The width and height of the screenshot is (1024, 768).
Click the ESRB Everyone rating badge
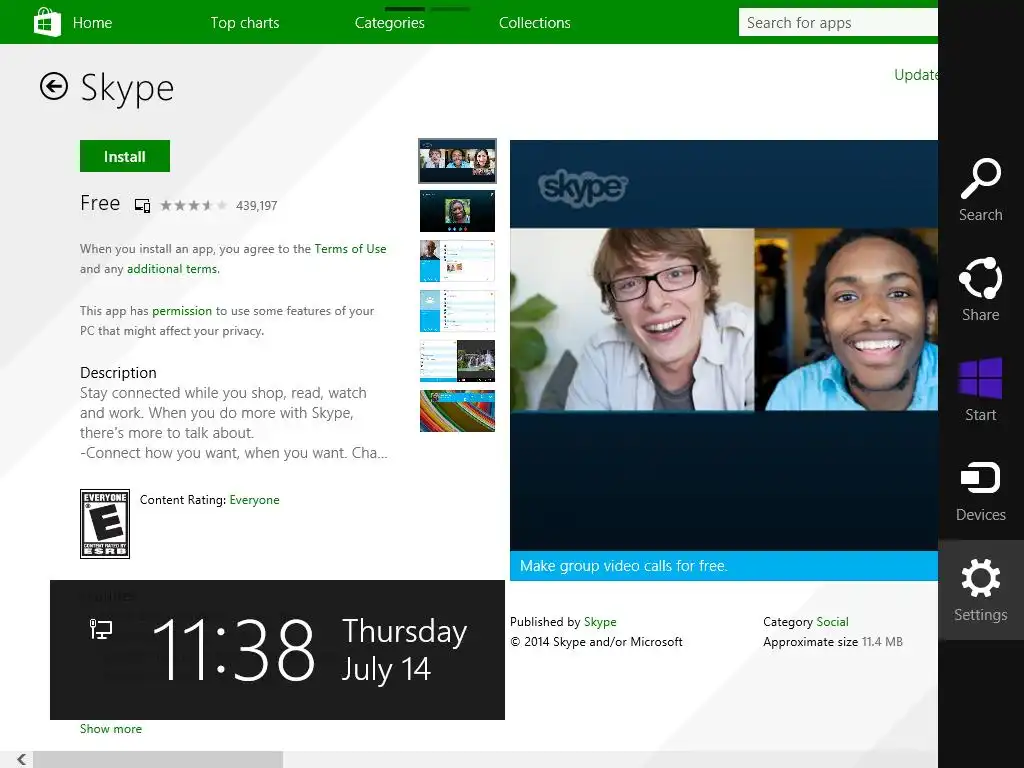pos(104,524)
